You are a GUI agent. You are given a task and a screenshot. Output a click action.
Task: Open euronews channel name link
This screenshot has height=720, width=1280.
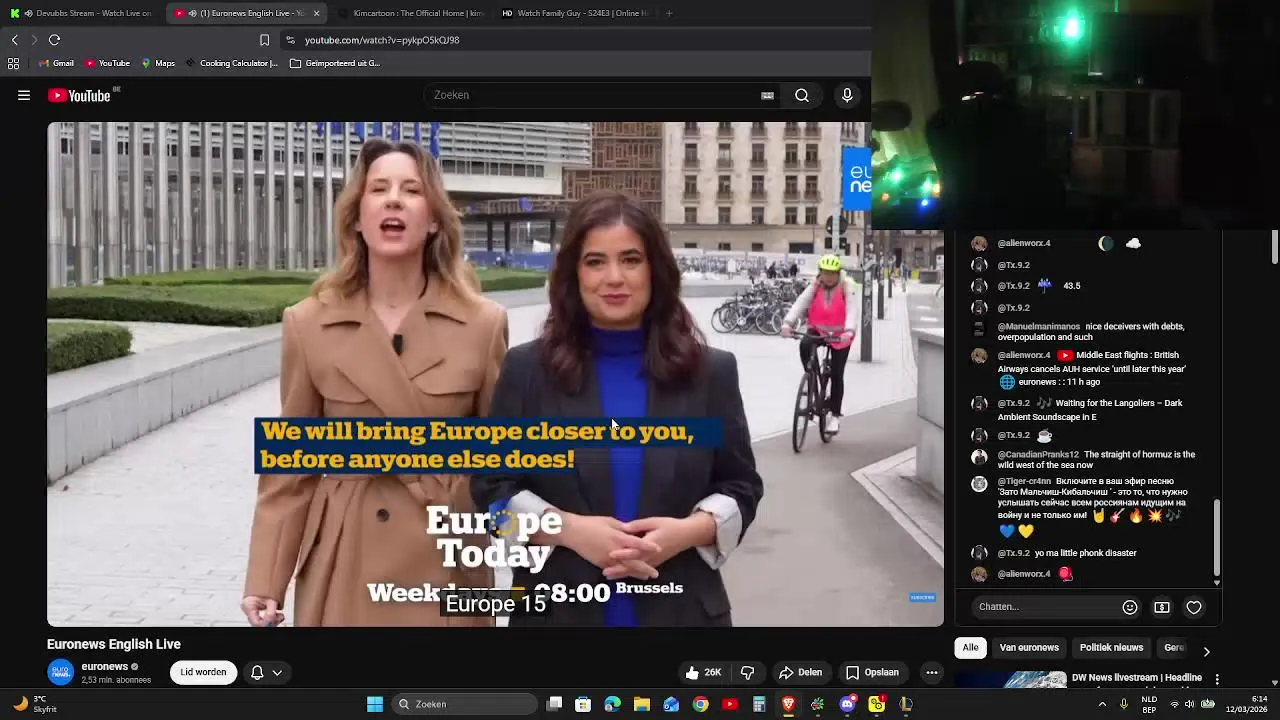click(x=105, y=666)
